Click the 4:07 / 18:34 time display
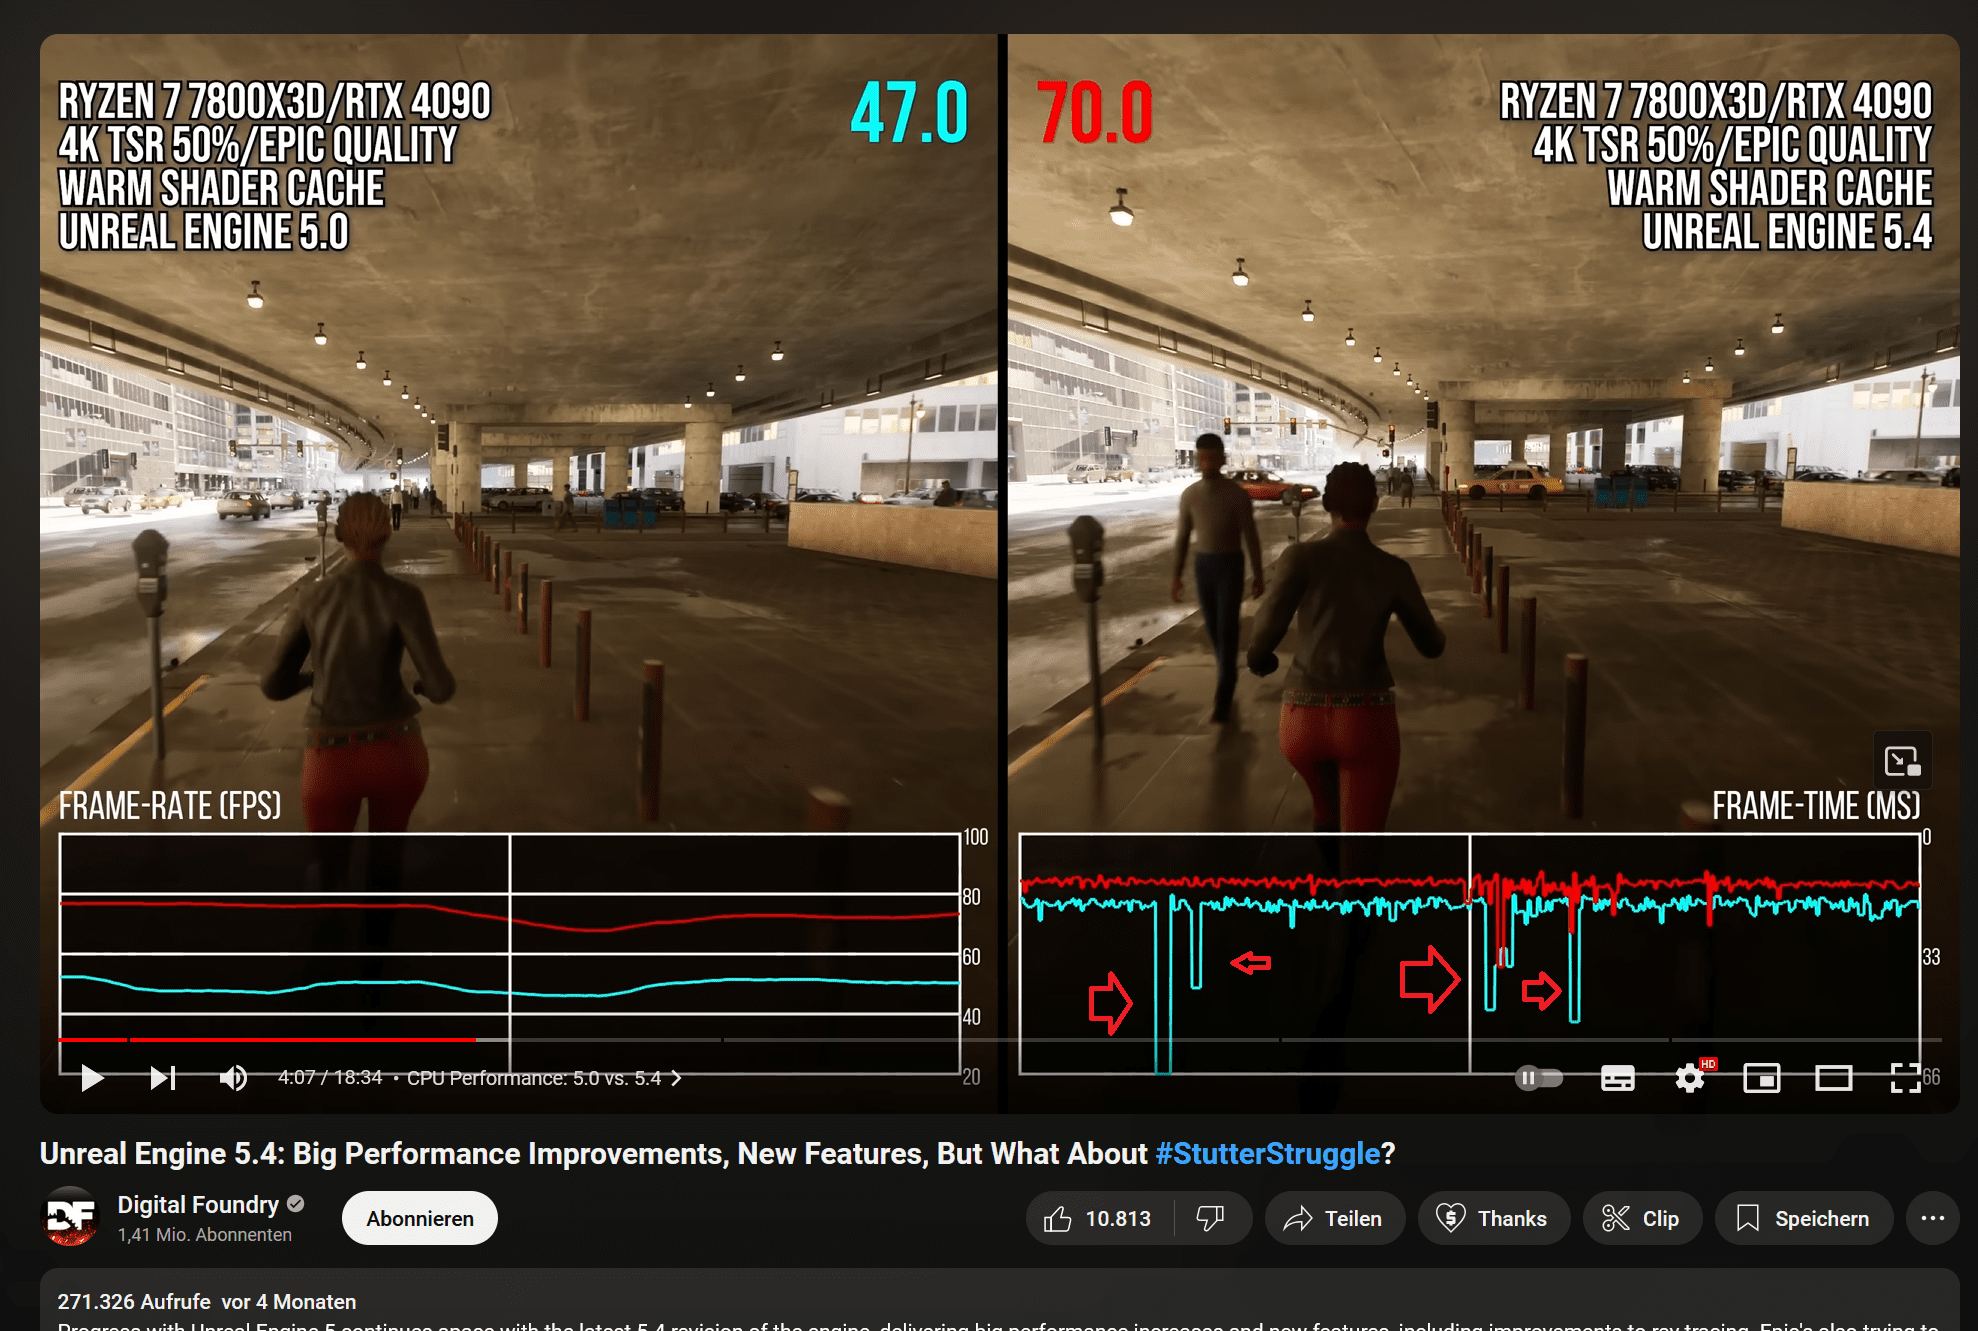The height and width of the screenshot is (1331, 1978). (330, 1078)
